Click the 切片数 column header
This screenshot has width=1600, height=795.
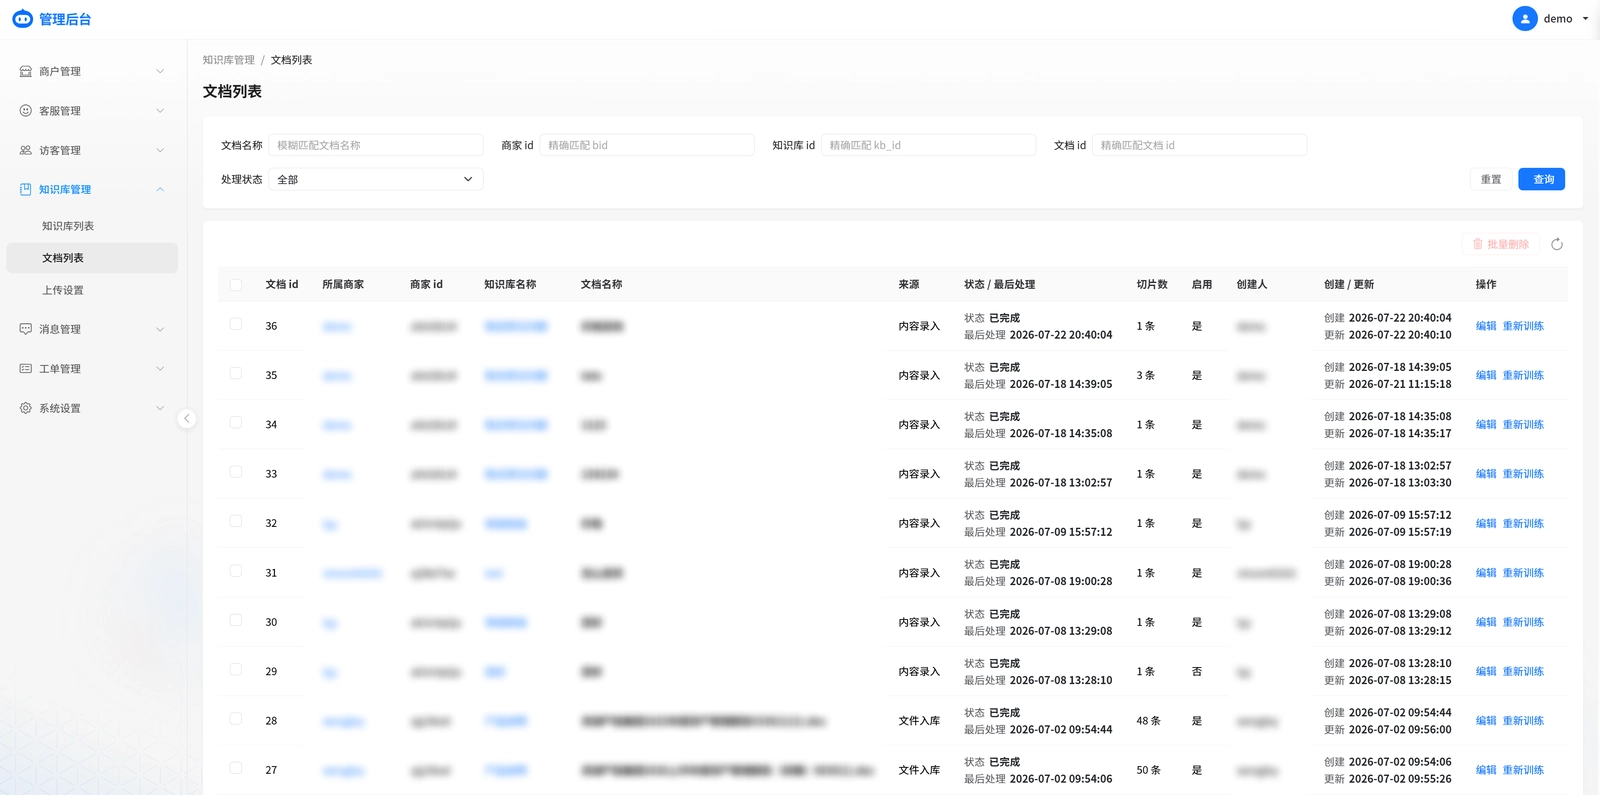[1152, 285]
